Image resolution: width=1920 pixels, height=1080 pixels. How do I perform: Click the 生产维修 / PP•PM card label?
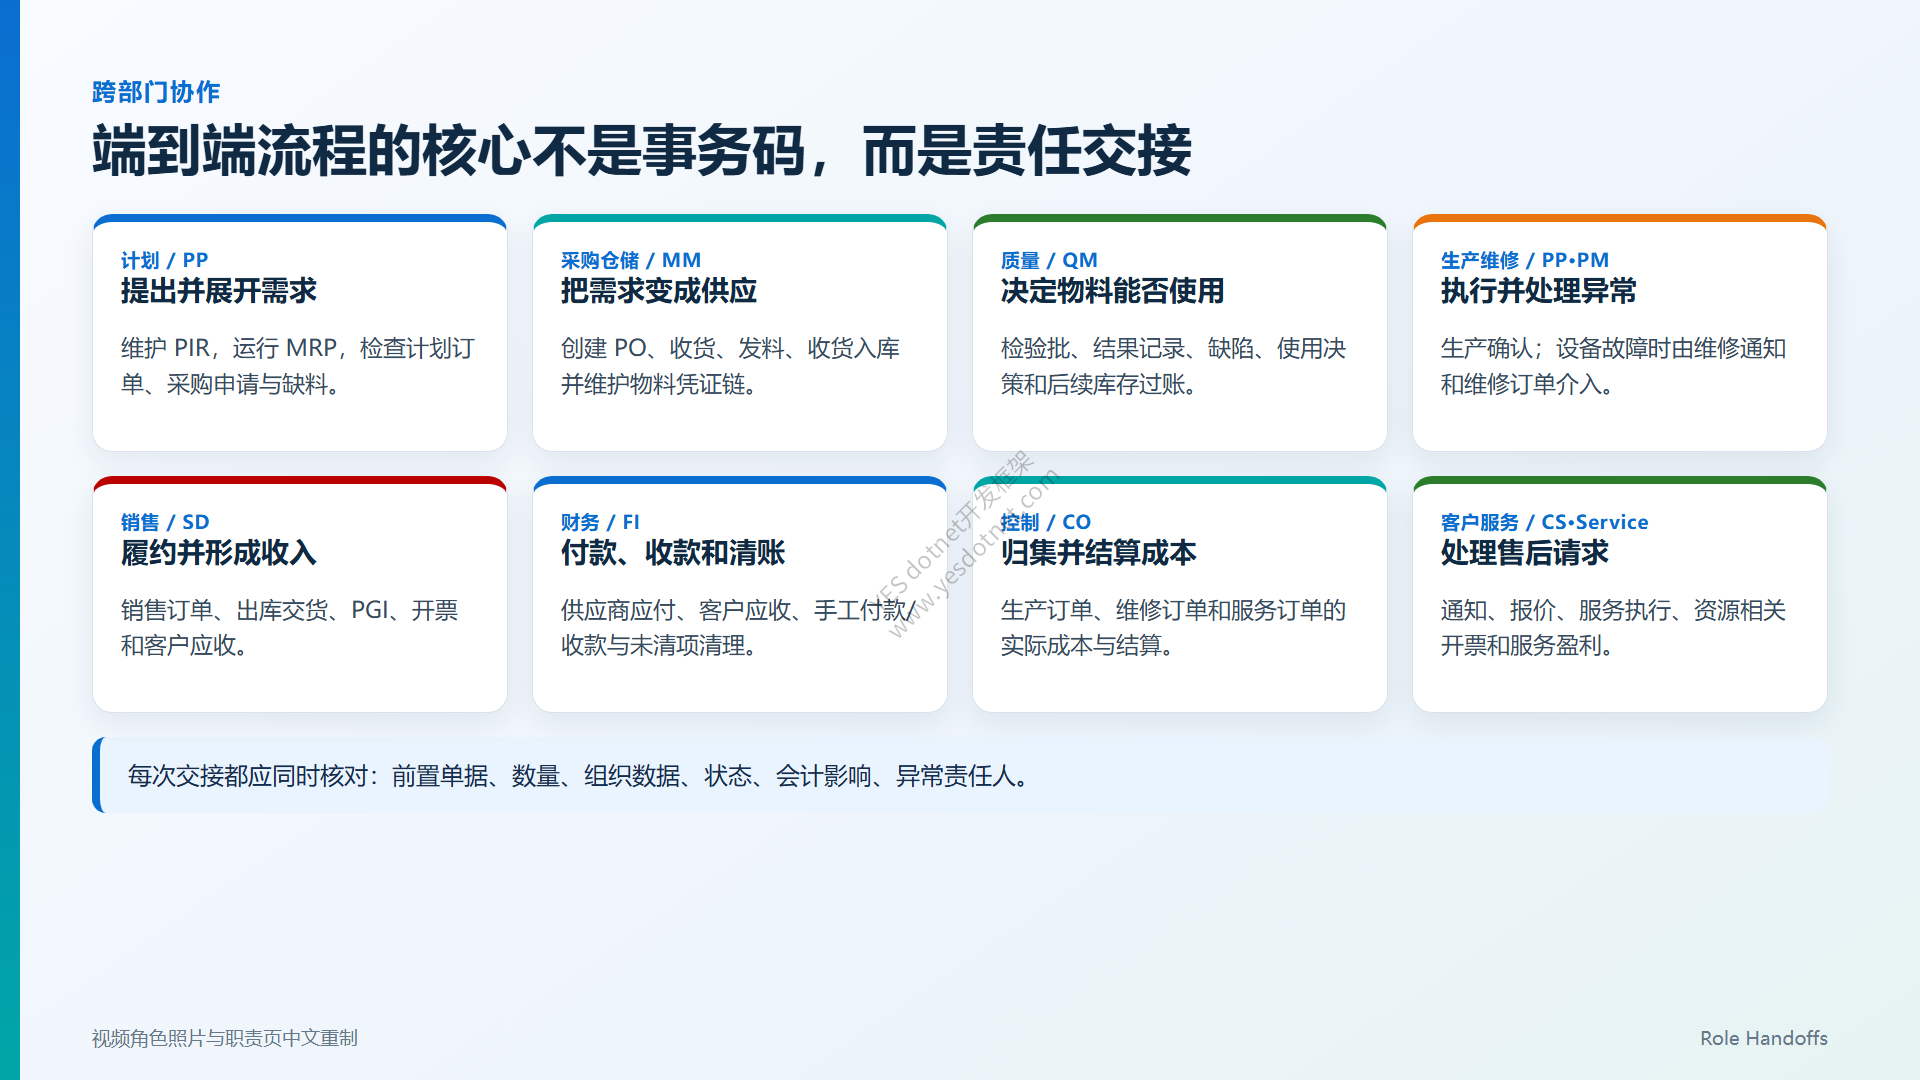(1524, 260)
